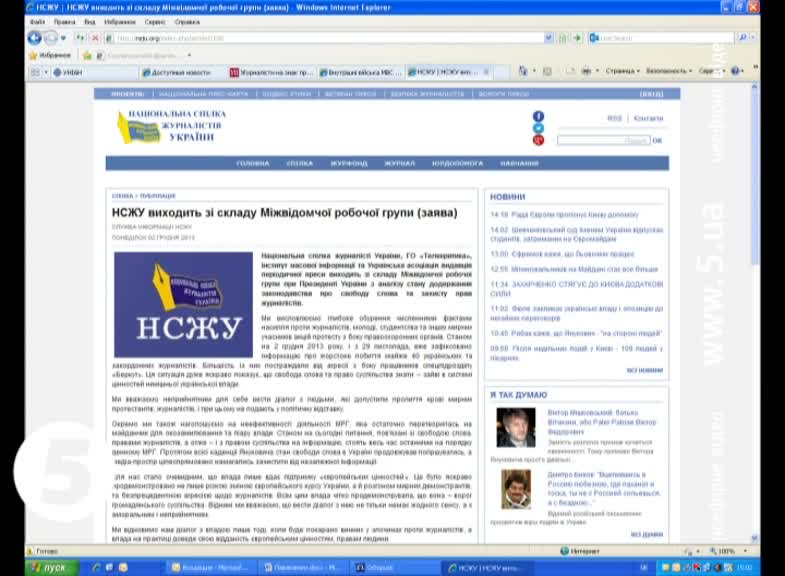The image size is (785, 576).
Task: Click the Контакти link
Action: coord(647,118)
